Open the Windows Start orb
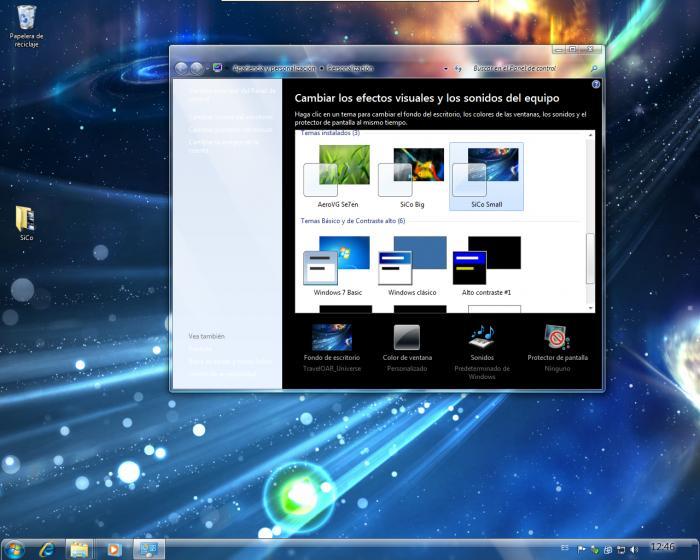The height and width of the screenshot is (560, 700). pyautogui.click(x=15, y=549)
